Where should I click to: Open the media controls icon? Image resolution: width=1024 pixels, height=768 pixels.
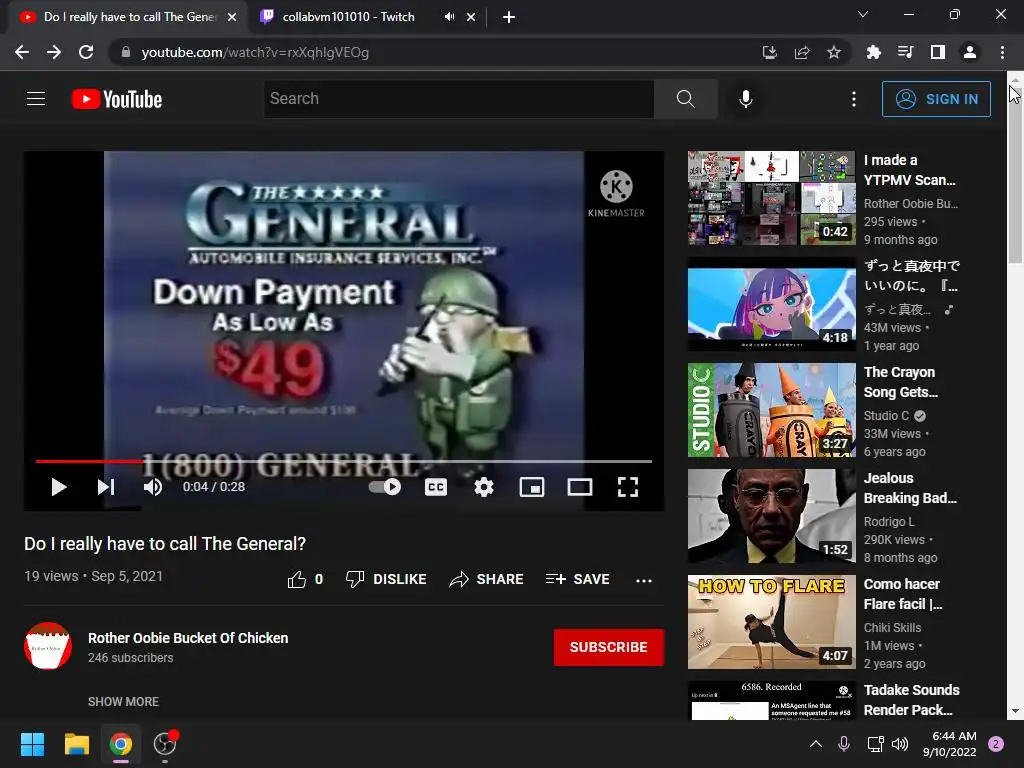905,52
